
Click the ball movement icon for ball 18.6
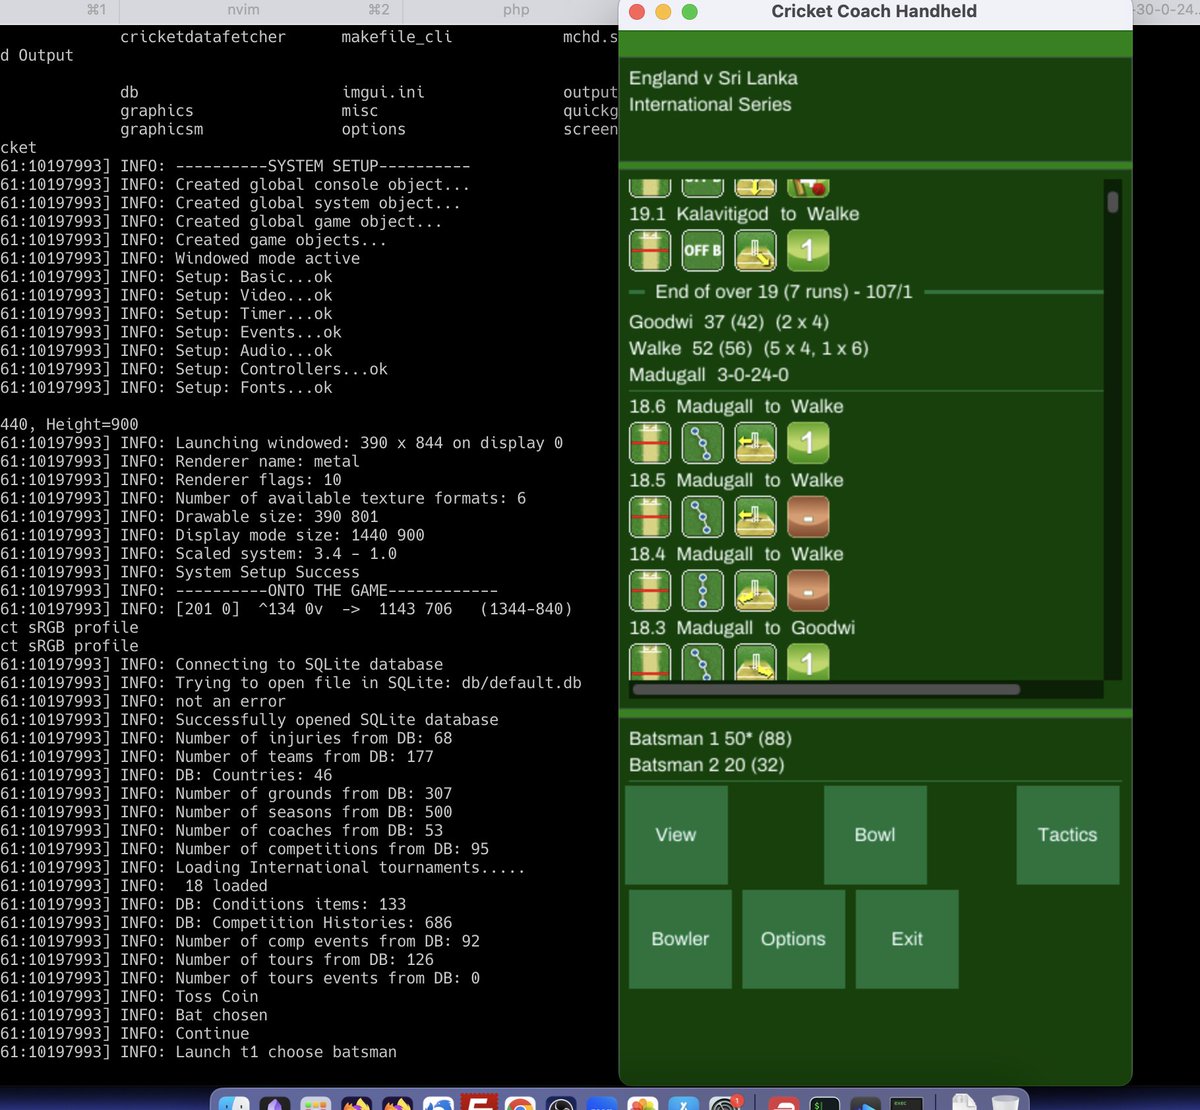703,443
